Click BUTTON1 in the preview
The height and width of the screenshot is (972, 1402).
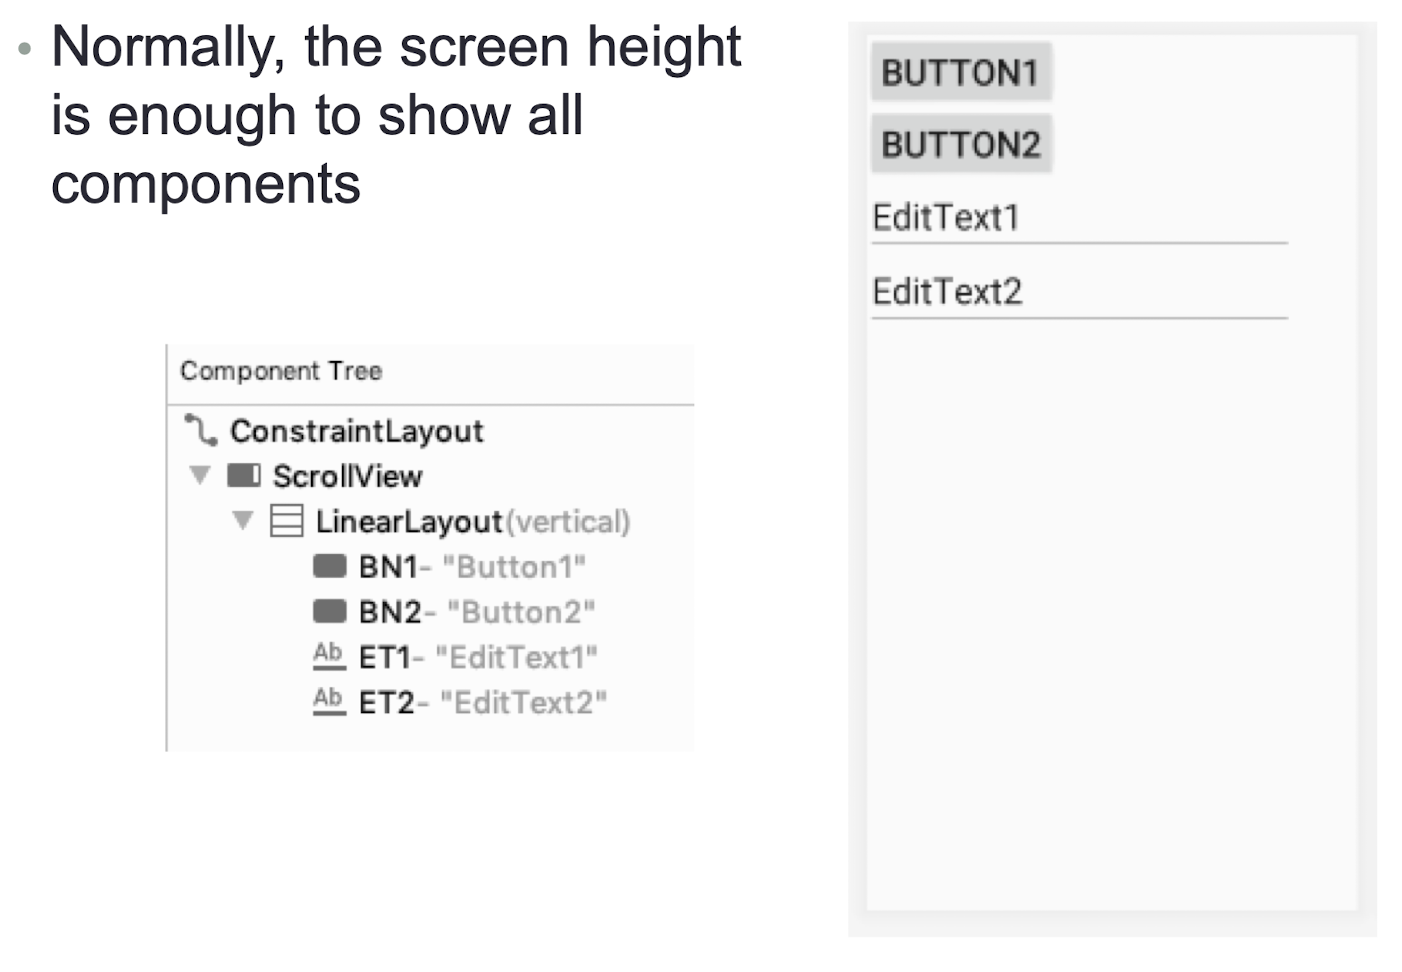click(961, 72)
